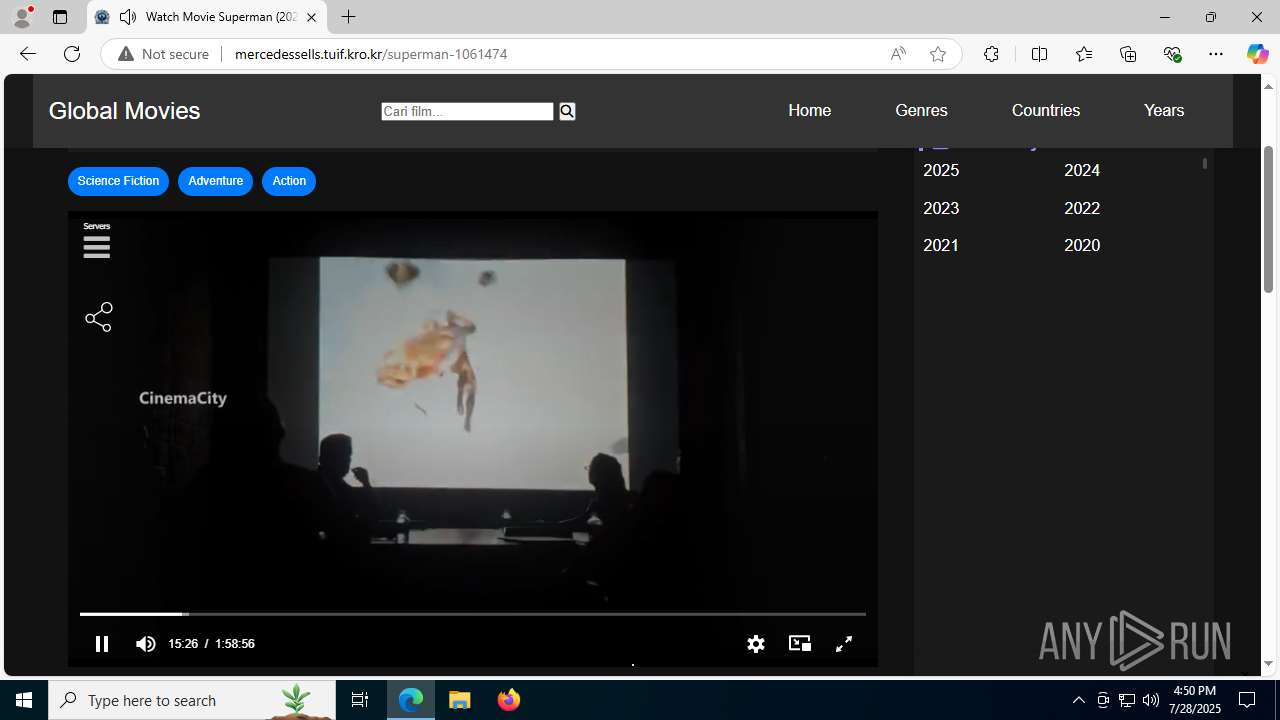The width and height of the screenshot is (1280, 720).
Task: Open the Windows notification center
Action: point(1248,700)
